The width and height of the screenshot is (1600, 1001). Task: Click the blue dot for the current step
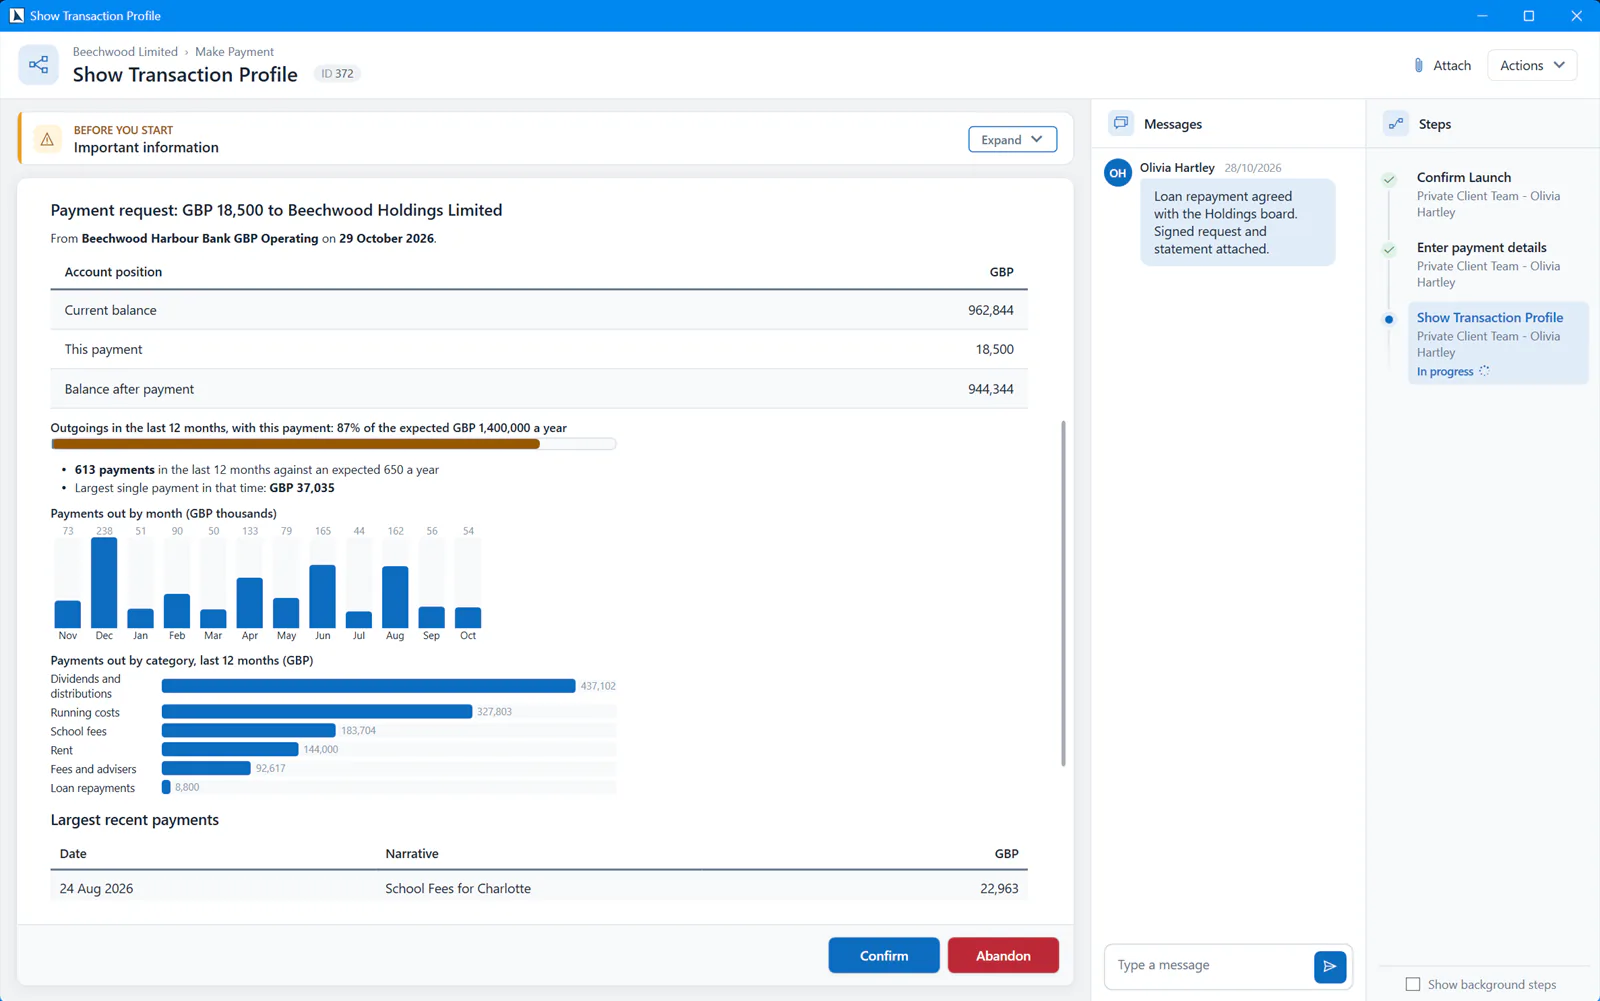(x=1389, y=320)
